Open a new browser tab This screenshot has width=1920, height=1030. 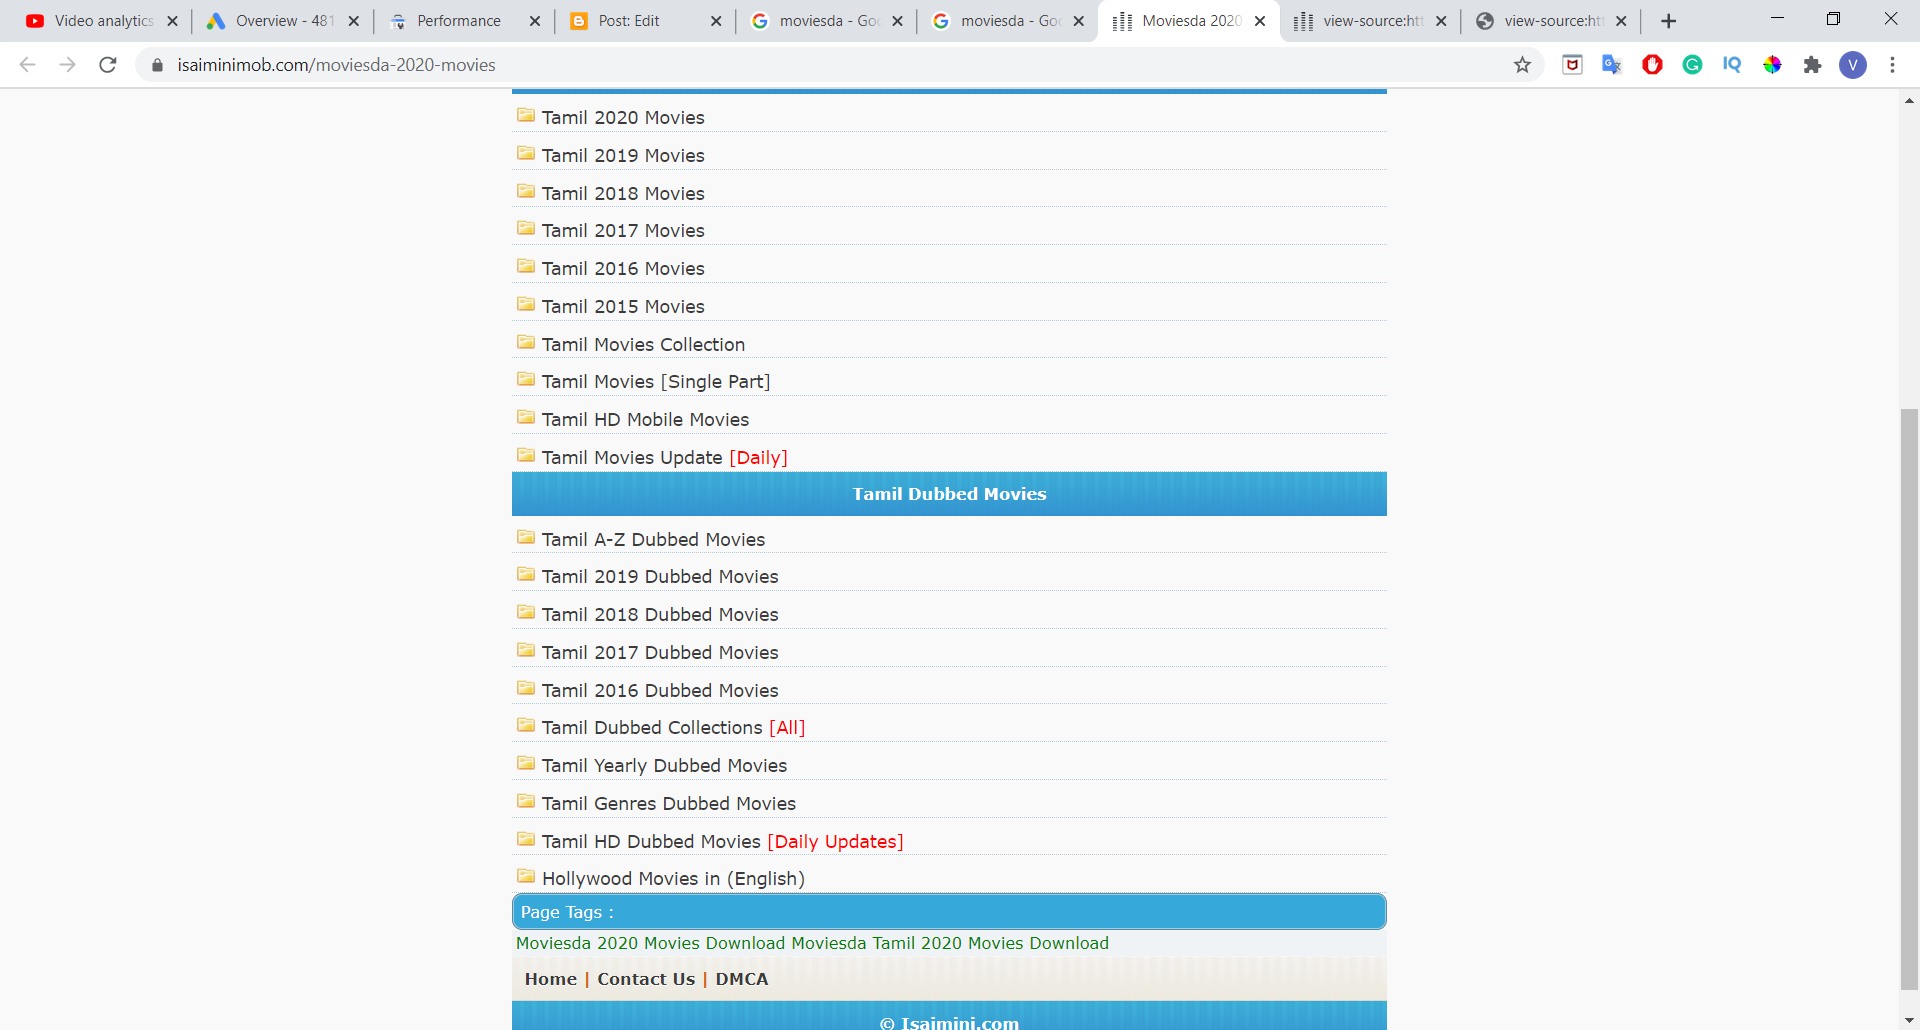pos(1668,21)
